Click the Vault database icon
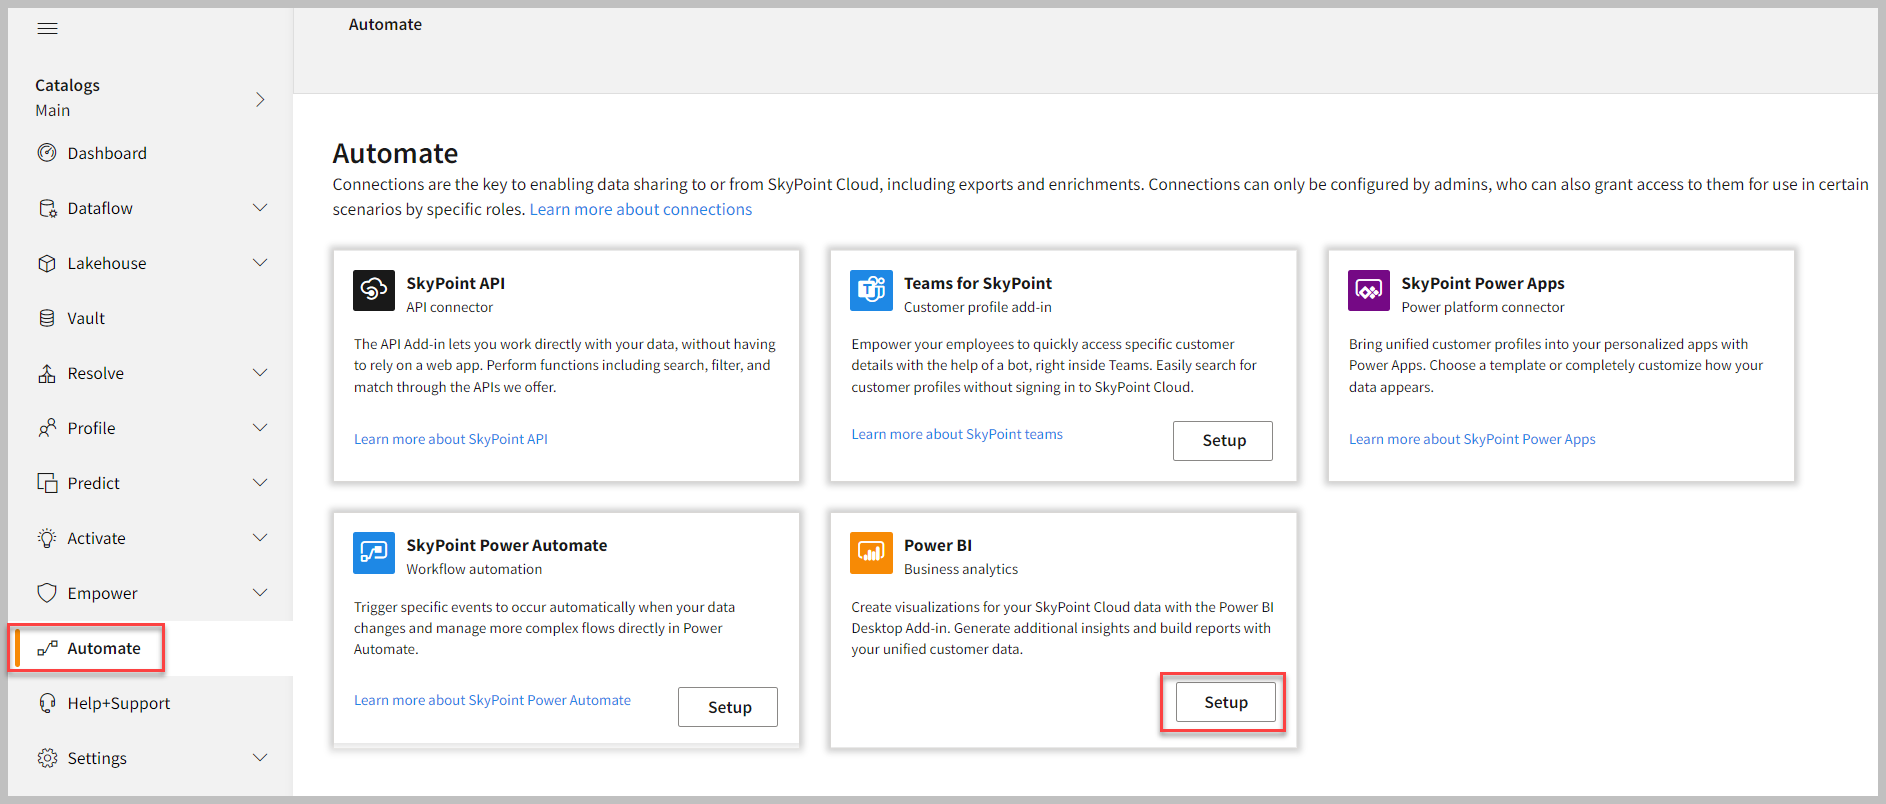The width and height of the screenshot is (1886, 804). [x=47, y=318]
